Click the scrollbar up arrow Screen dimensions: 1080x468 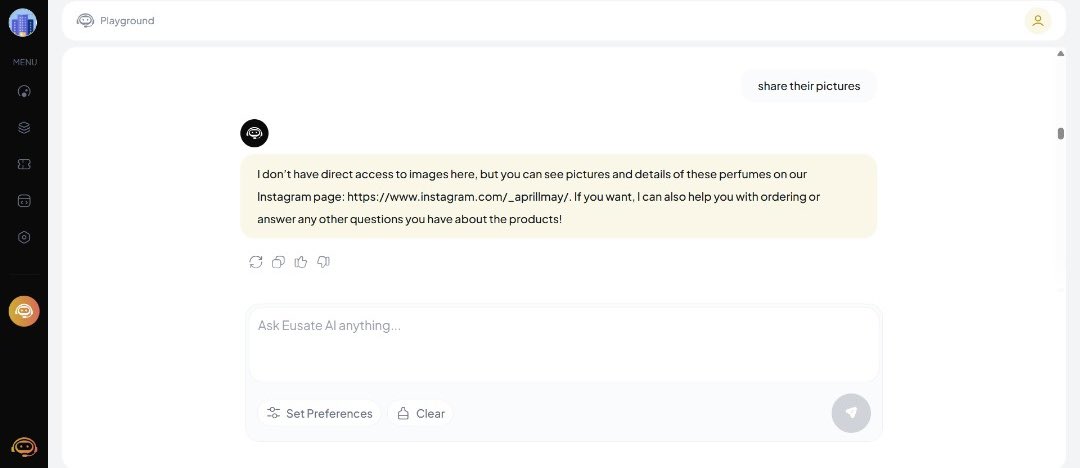1061,54
